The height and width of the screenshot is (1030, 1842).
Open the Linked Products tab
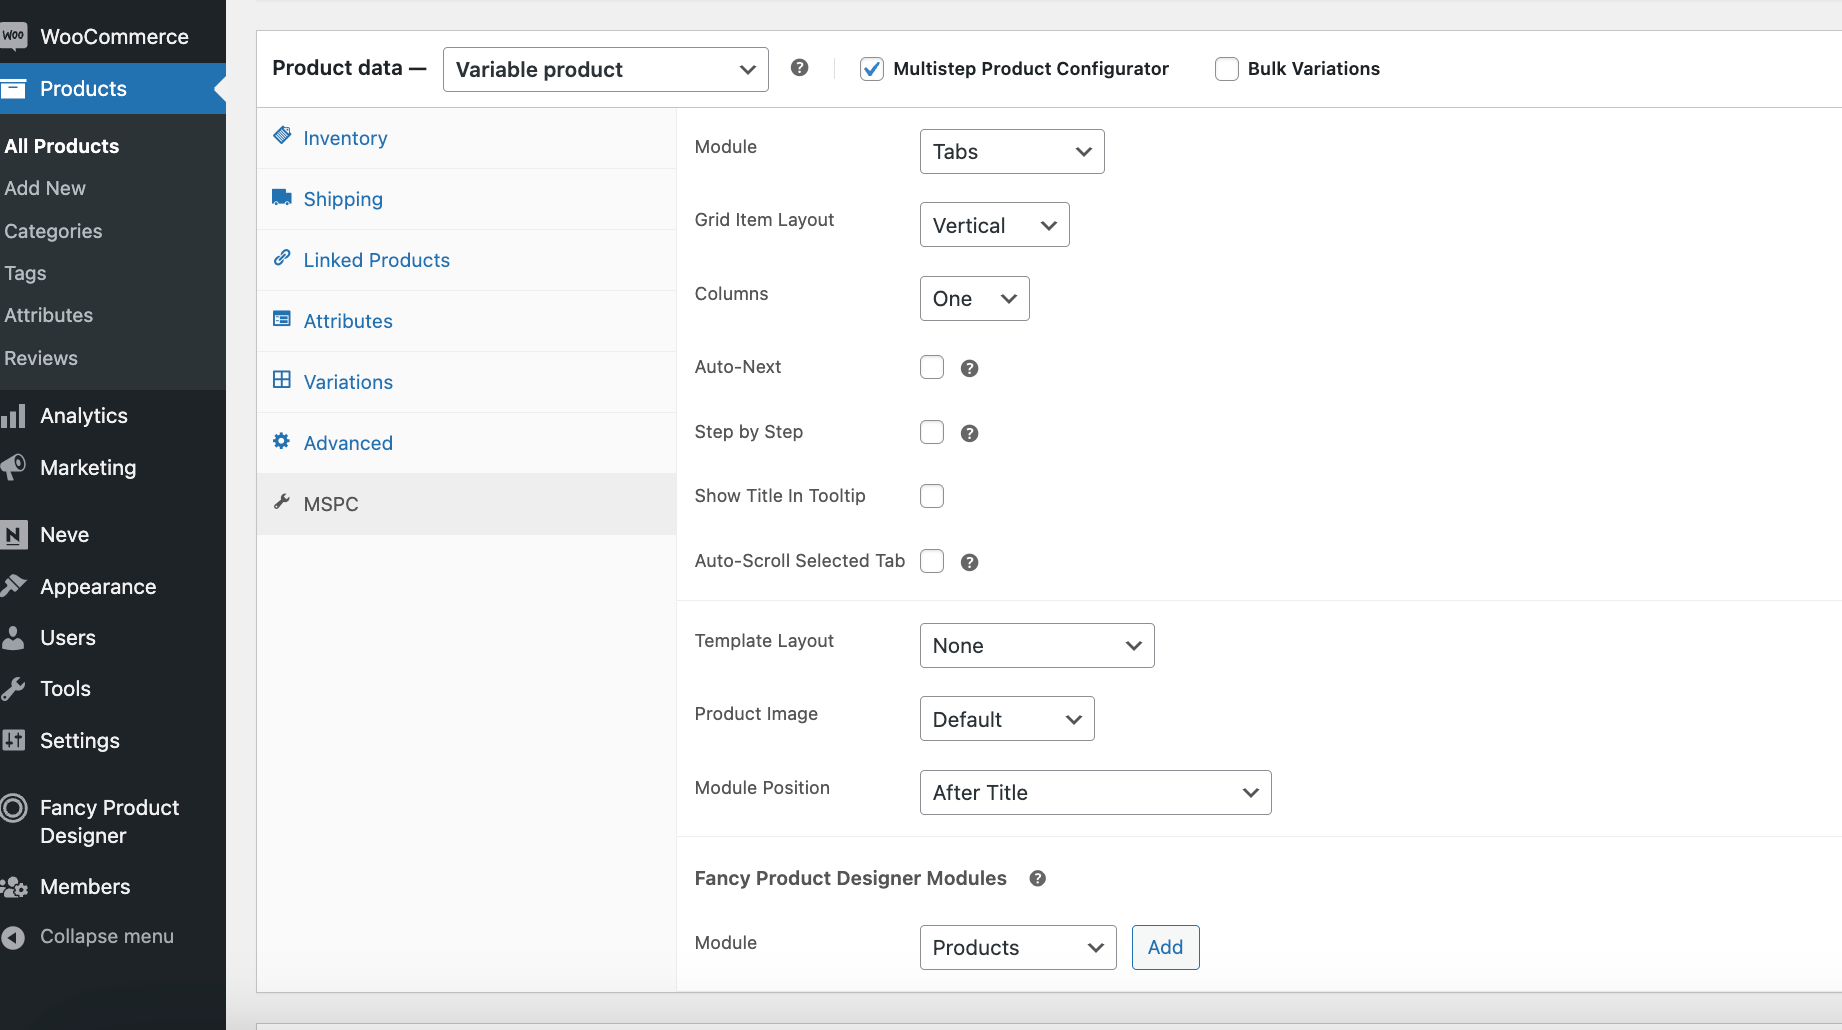point(466,260)
